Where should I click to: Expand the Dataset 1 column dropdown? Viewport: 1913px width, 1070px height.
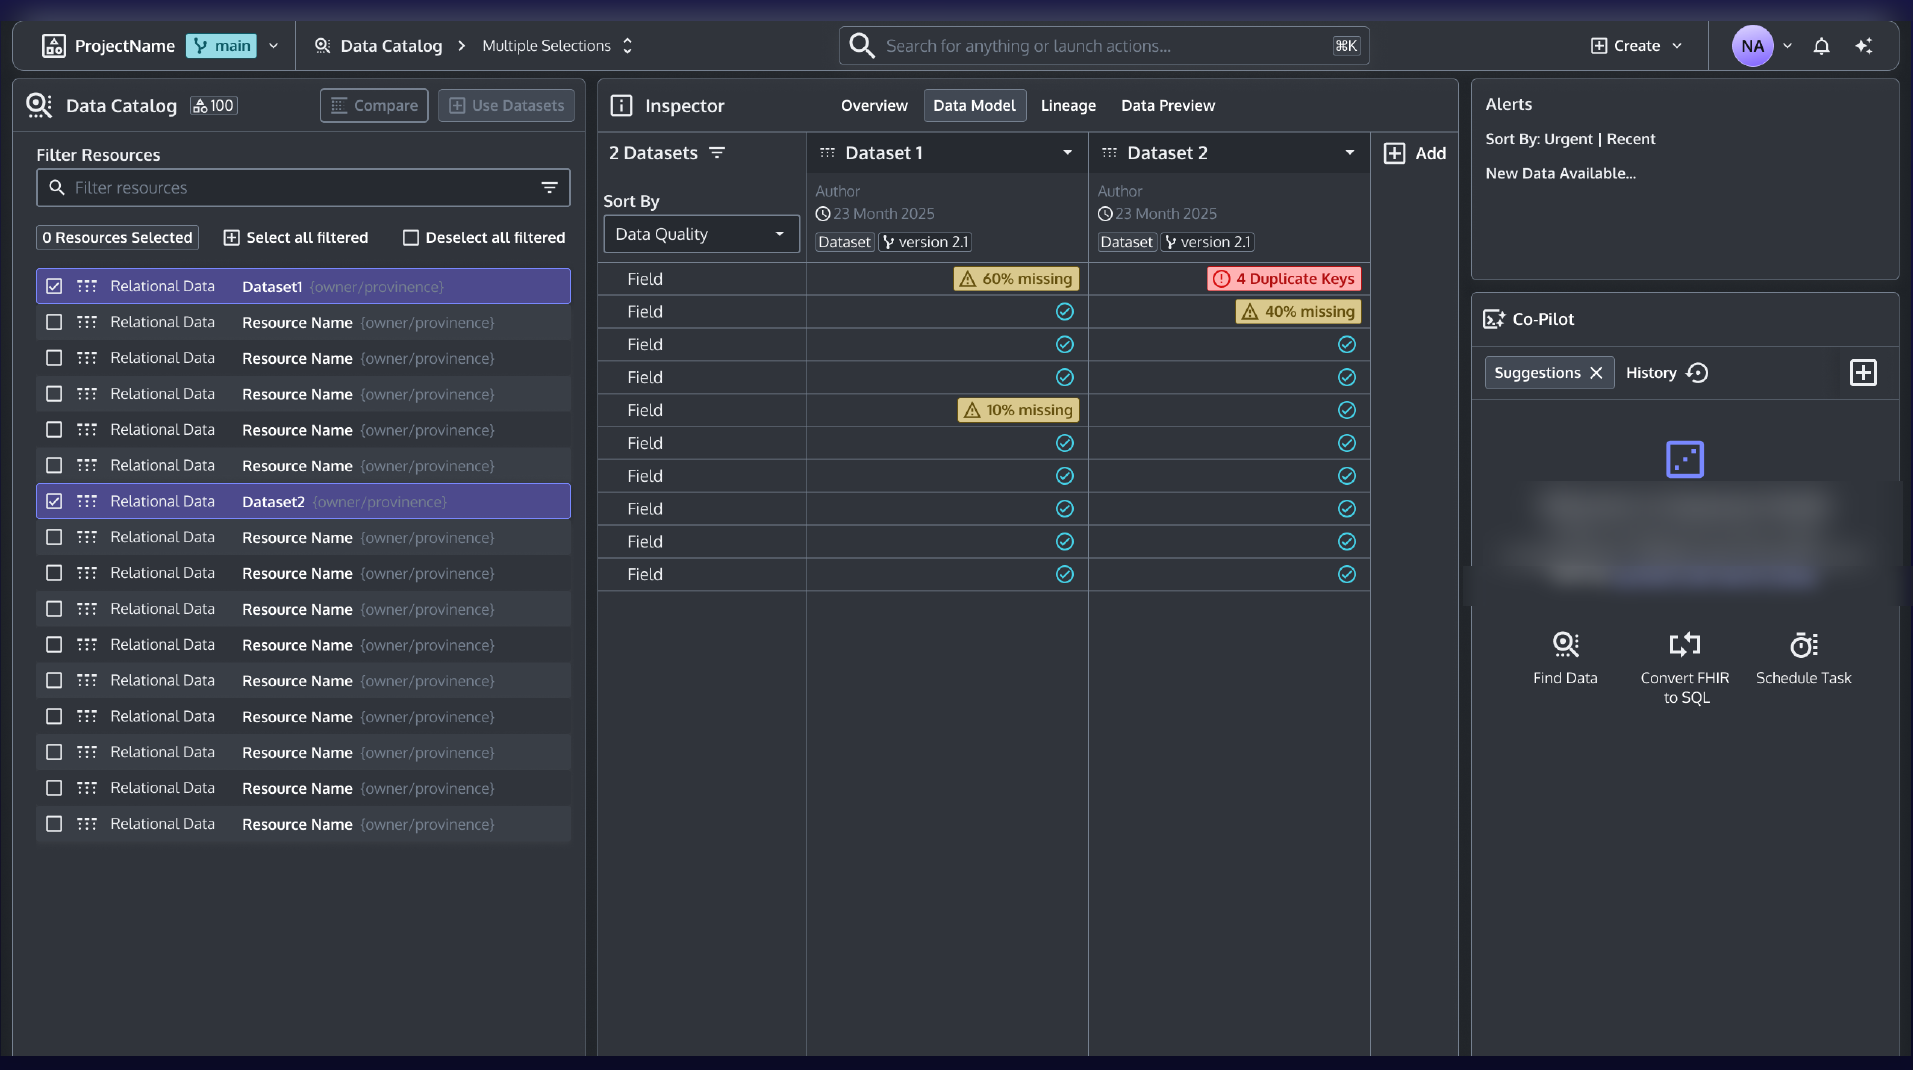1067,153
